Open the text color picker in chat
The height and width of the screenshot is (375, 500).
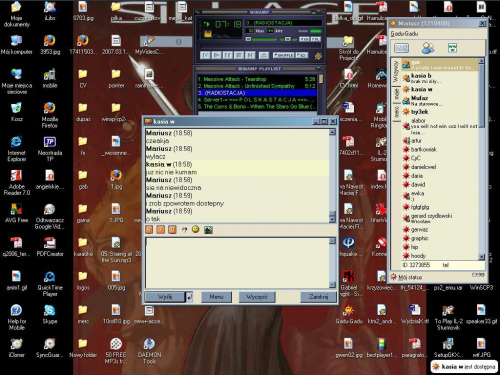click(184, 230)
